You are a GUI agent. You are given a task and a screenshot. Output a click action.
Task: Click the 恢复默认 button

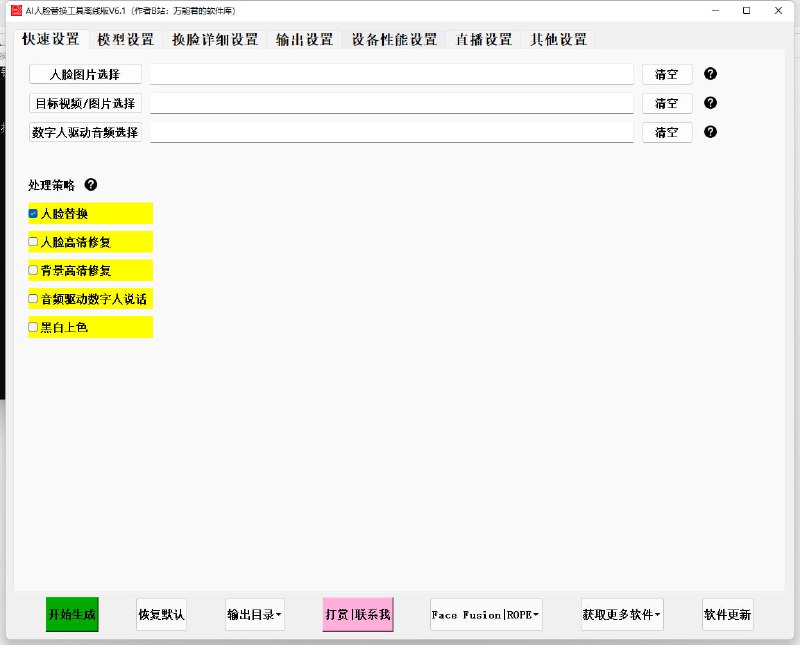point(161,615)
